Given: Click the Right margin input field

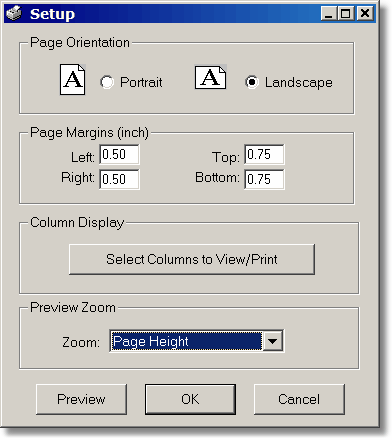Looking at the screenshot, I should pos(119,179).
